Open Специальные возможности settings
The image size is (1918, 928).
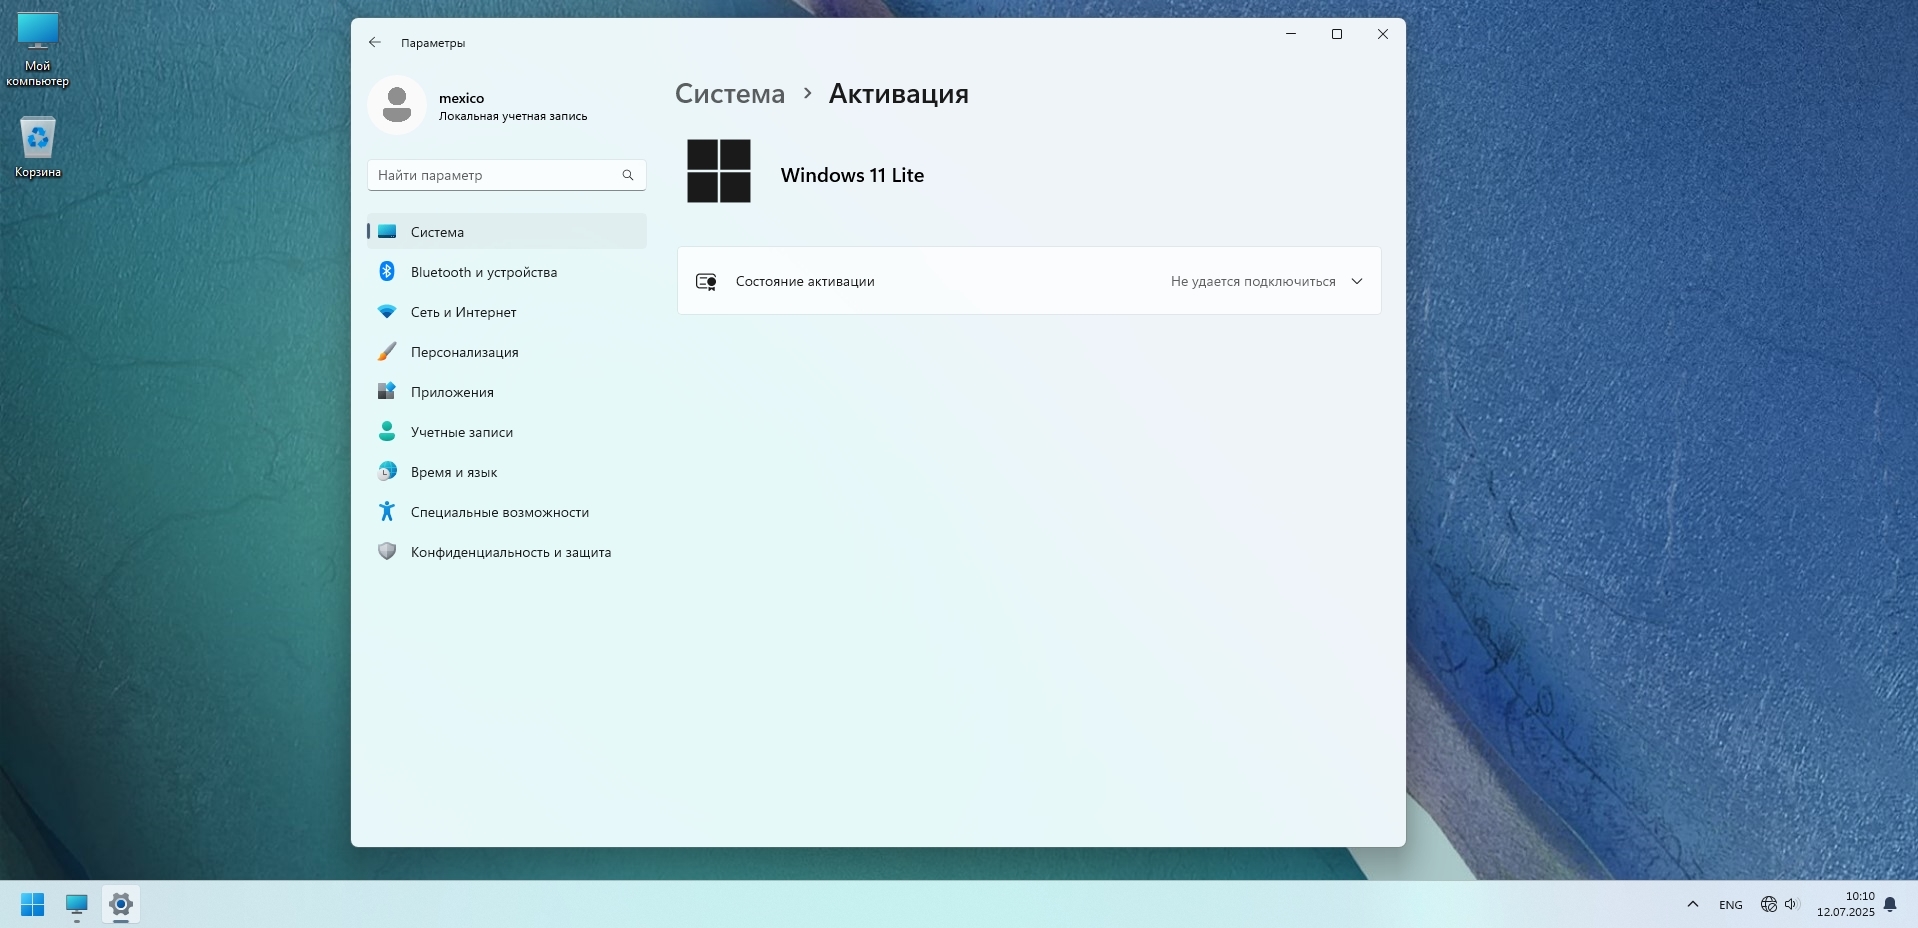click(x=506, y=512)
